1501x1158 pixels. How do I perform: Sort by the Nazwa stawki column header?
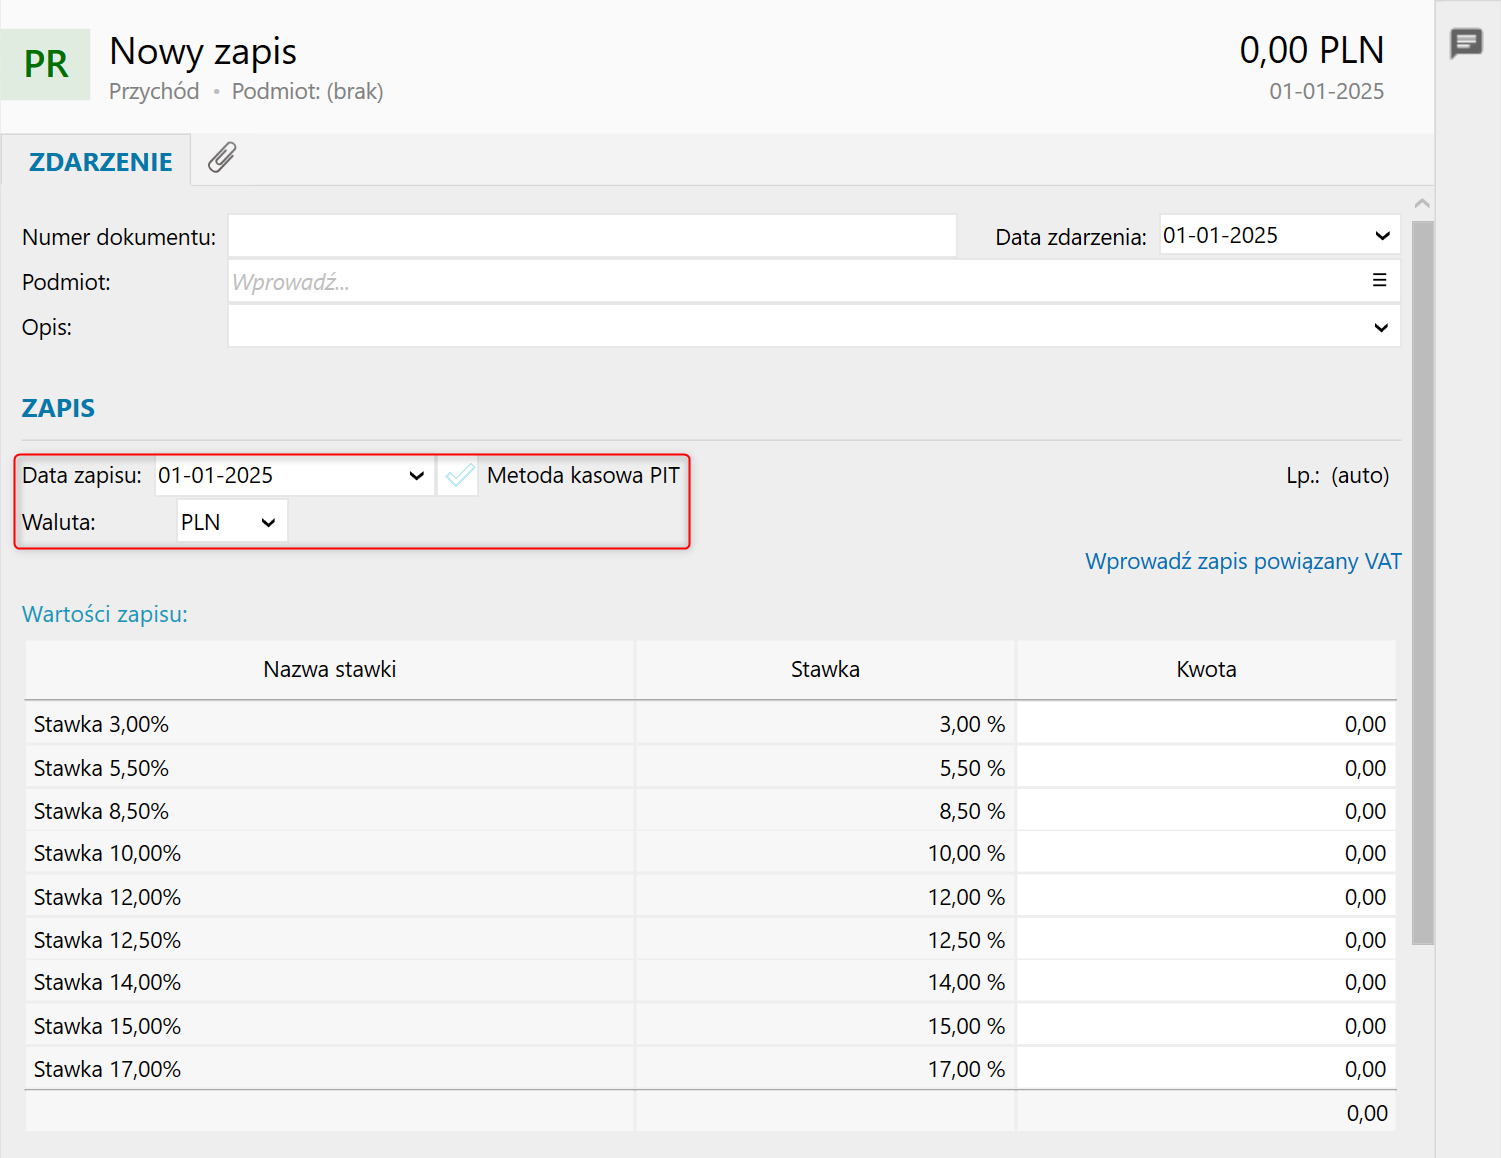click(x=329, y=669)
